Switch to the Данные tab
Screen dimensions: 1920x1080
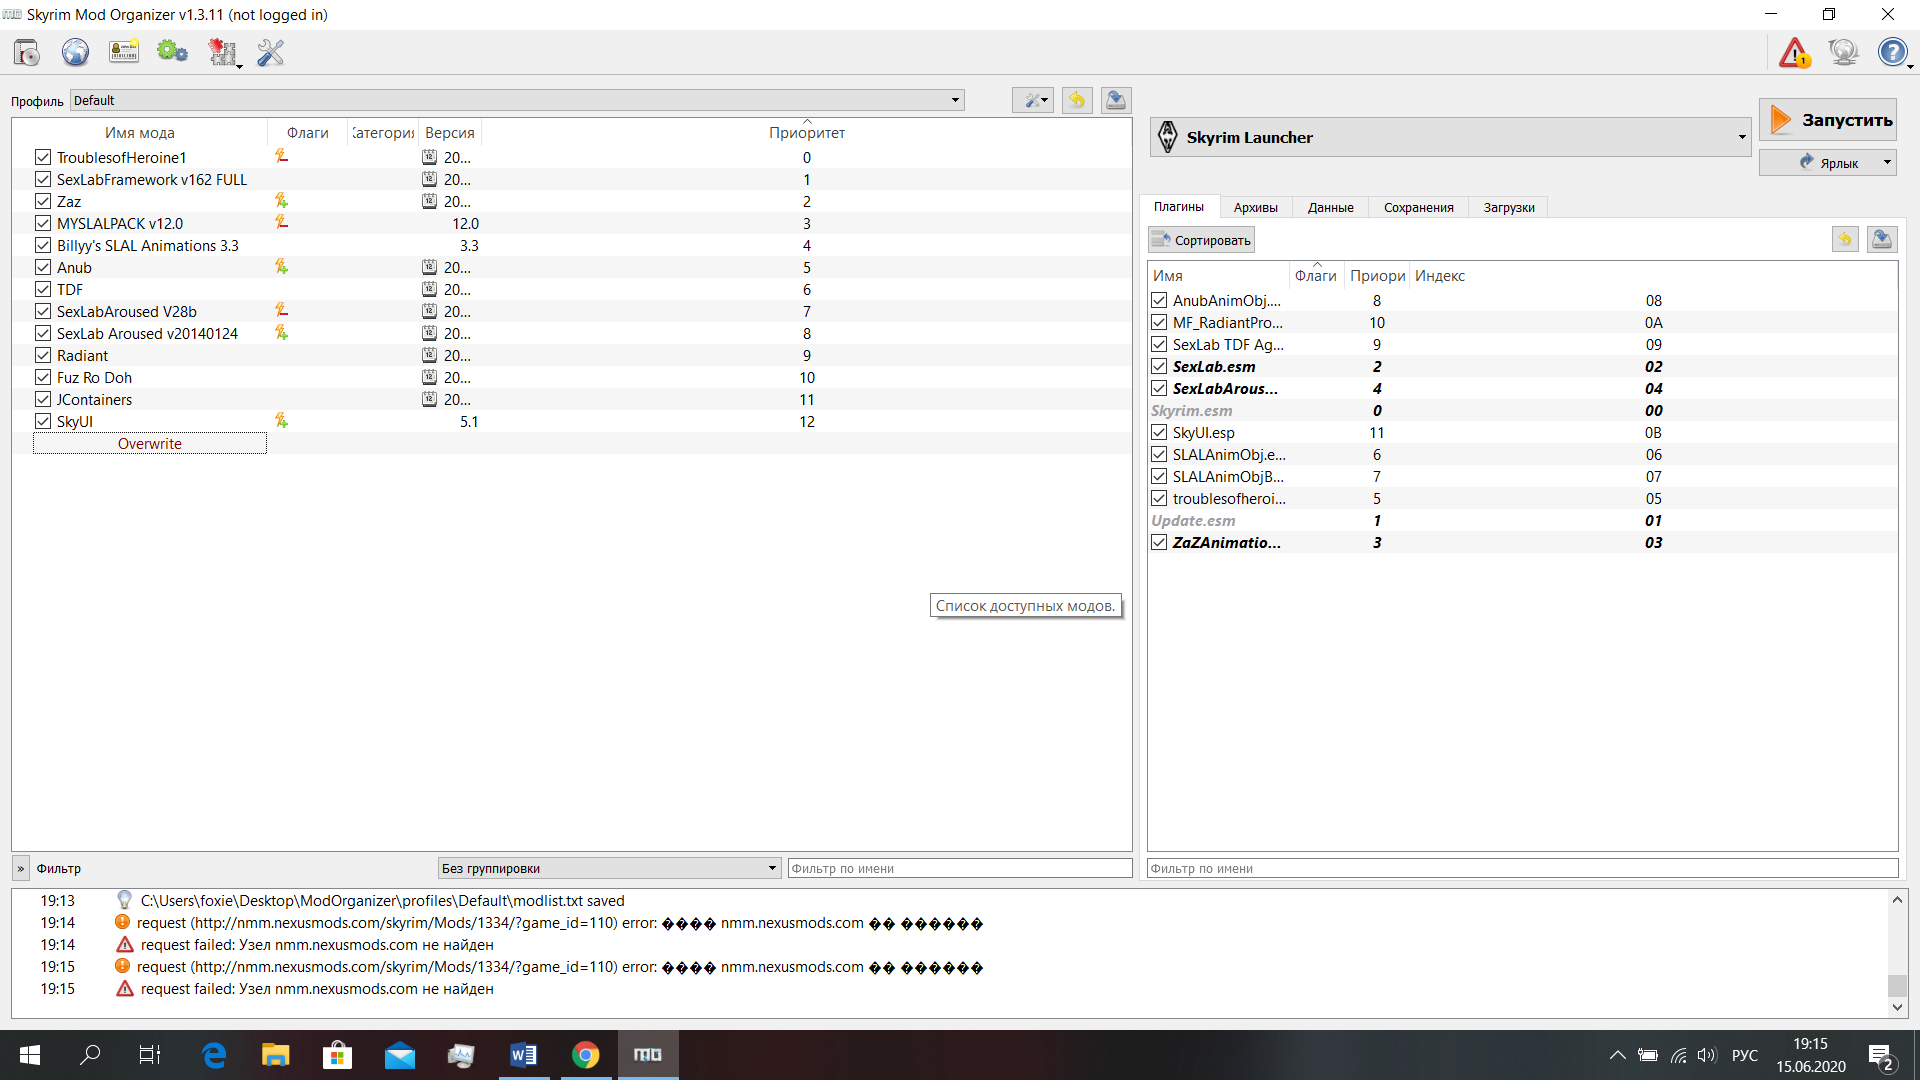1331,207
